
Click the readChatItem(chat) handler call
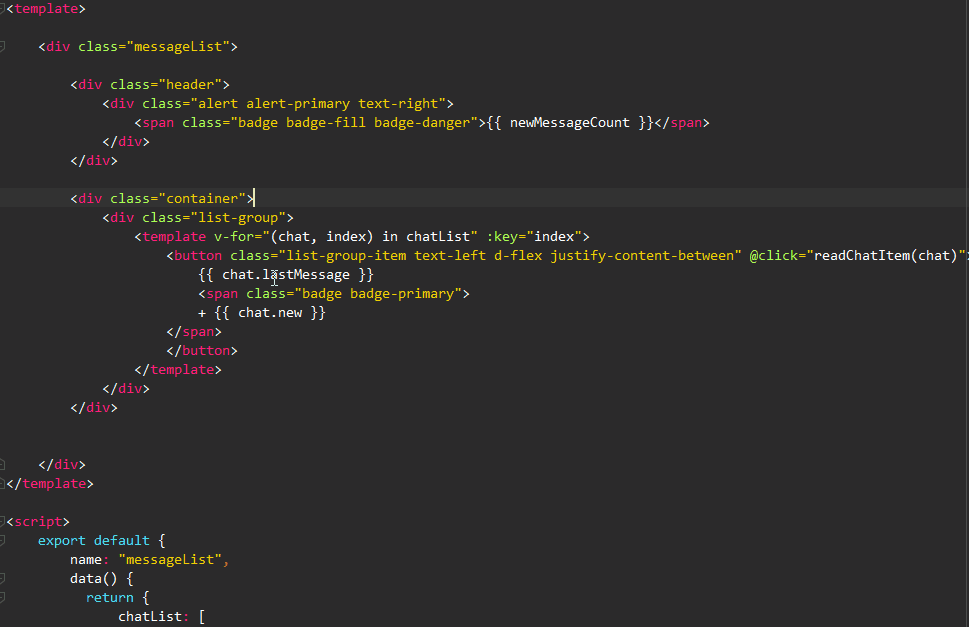click(x=886, y=256)
